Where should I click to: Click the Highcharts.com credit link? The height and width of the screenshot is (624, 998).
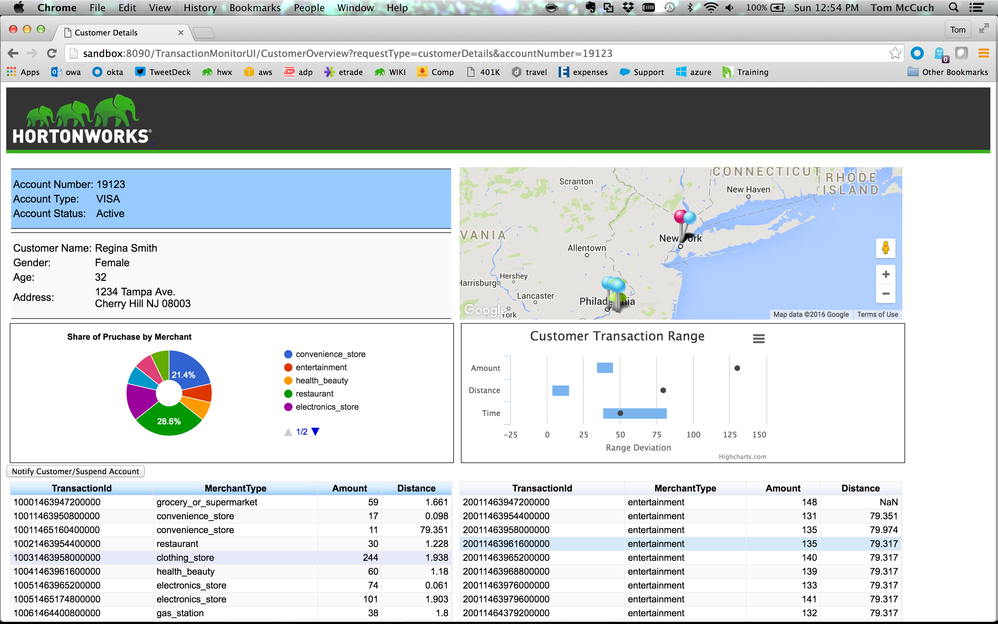pos(742,457)
